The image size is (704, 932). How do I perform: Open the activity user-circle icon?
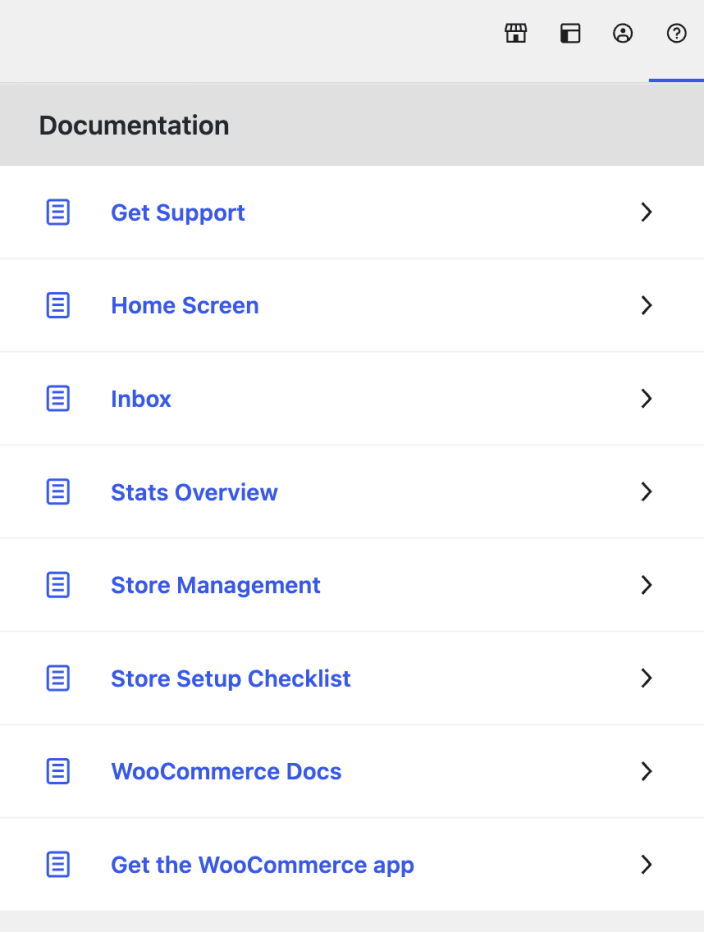click(623, 33)
